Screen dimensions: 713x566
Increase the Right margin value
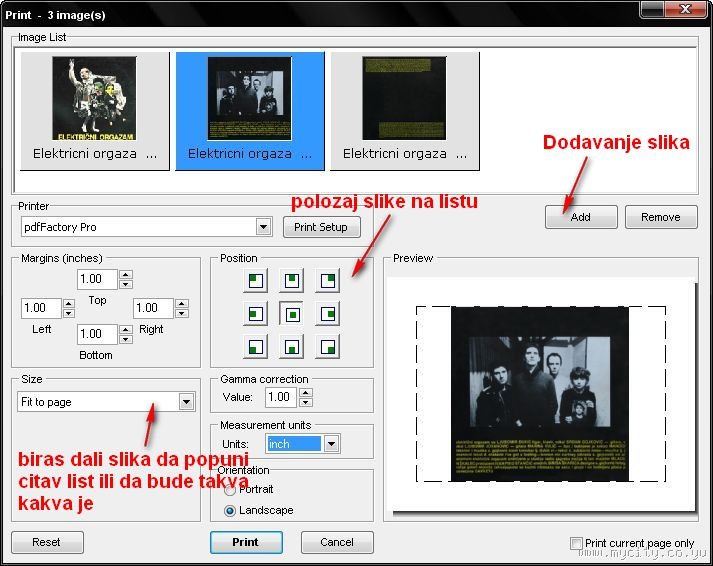182,303
